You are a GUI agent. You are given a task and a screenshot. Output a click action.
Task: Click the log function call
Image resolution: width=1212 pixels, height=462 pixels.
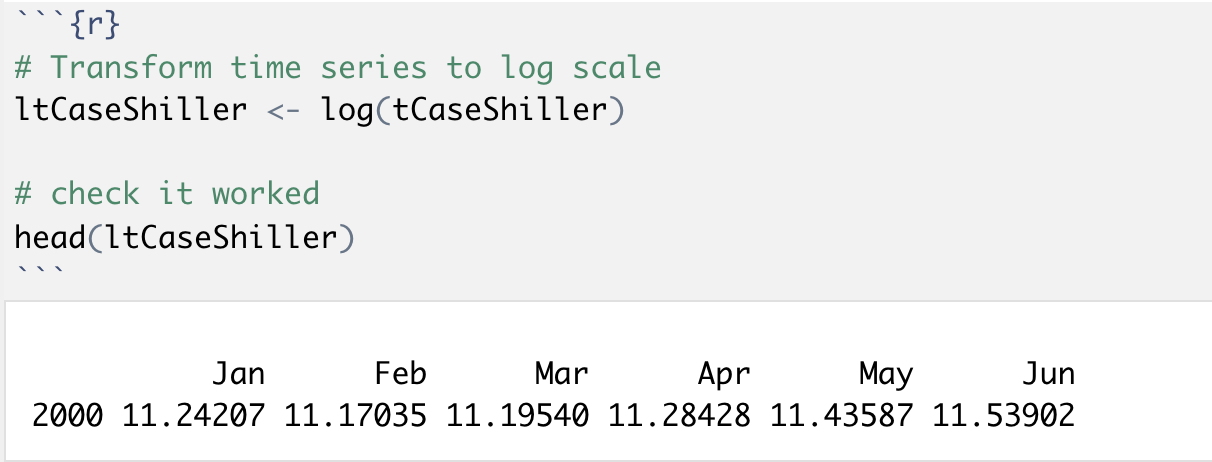(x=345, y=109)
